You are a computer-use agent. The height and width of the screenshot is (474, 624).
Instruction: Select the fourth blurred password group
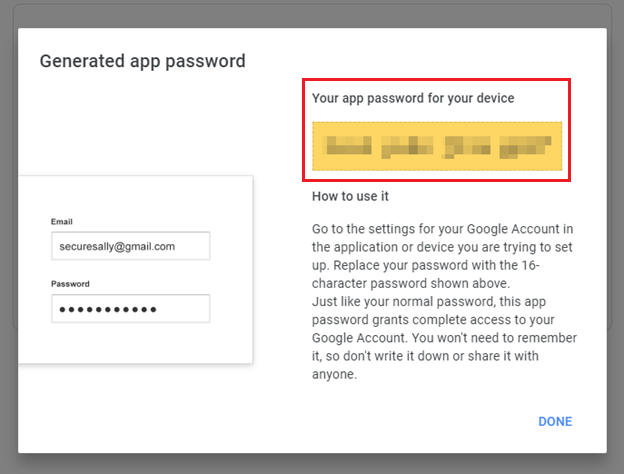click(x=523, y=147)
